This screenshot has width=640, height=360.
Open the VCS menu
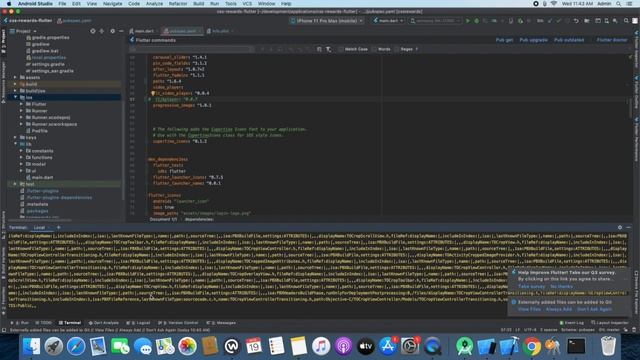tap(247, 4)
